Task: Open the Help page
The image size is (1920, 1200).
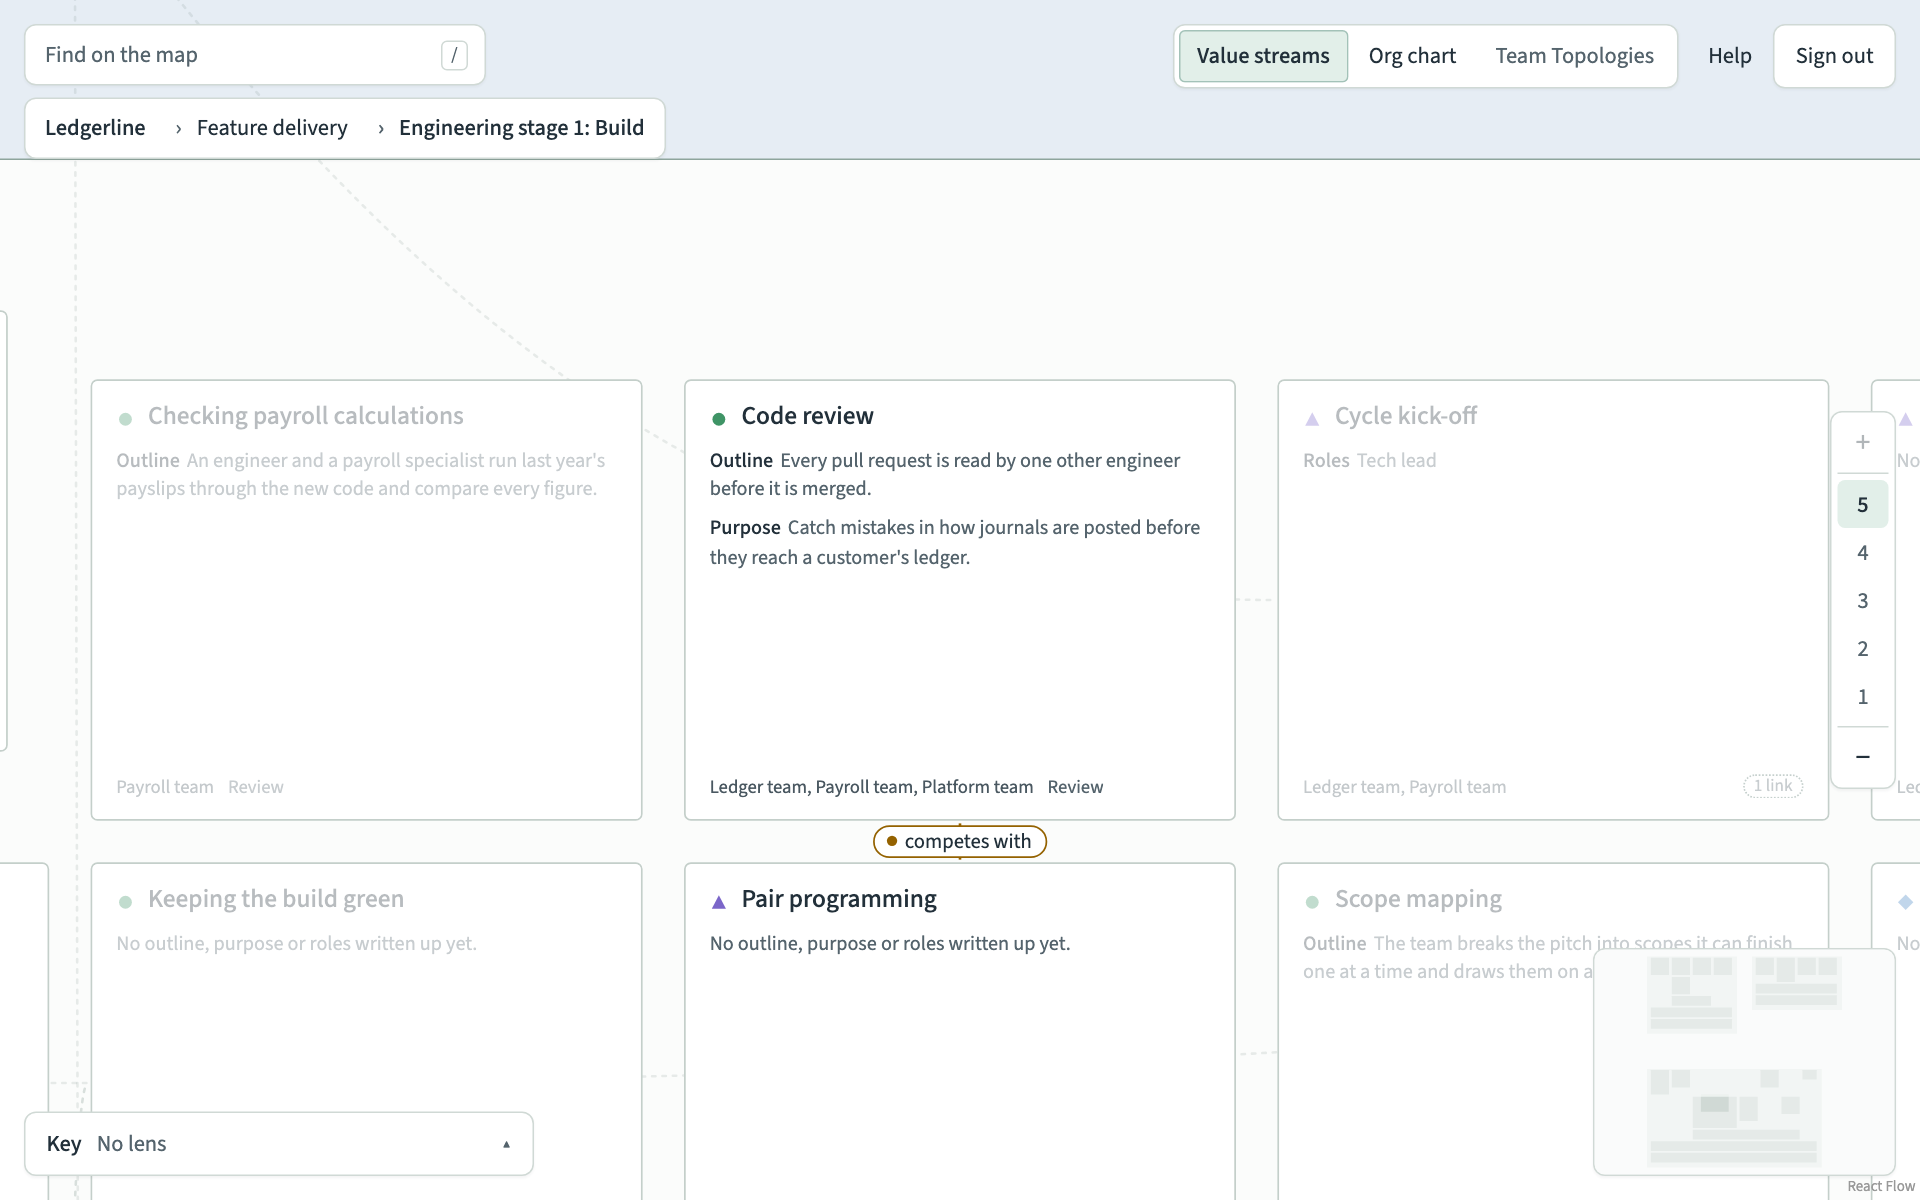Action: (x=1729, y=56)
